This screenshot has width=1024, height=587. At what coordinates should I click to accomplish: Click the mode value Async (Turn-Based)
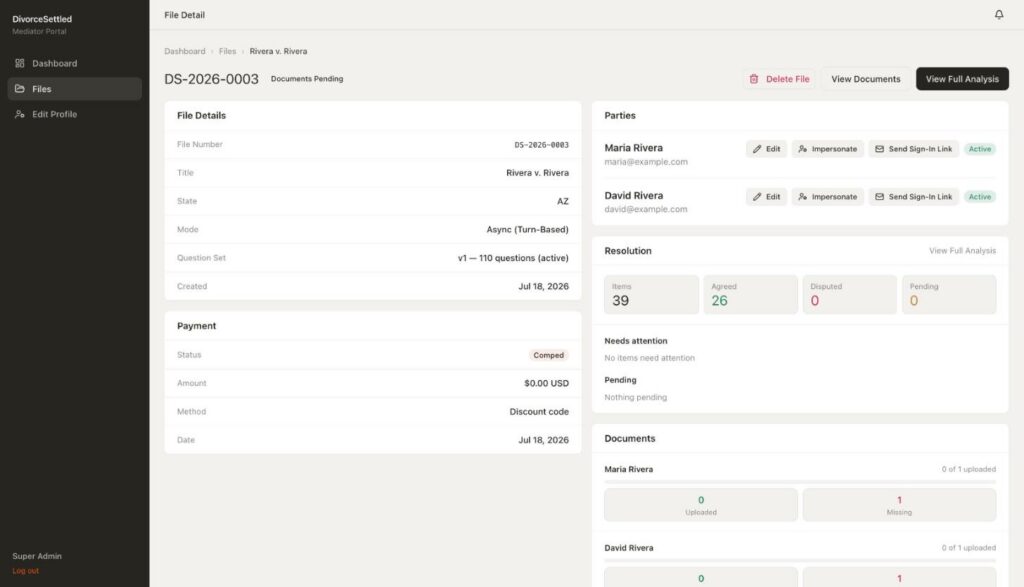528,230
